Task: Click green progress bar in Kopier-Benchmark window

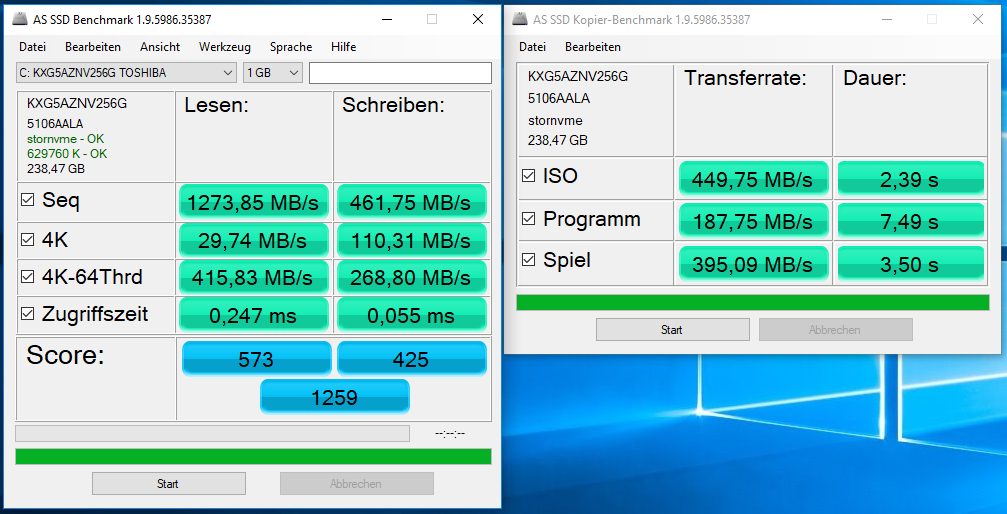Action: tap(753, 303)
